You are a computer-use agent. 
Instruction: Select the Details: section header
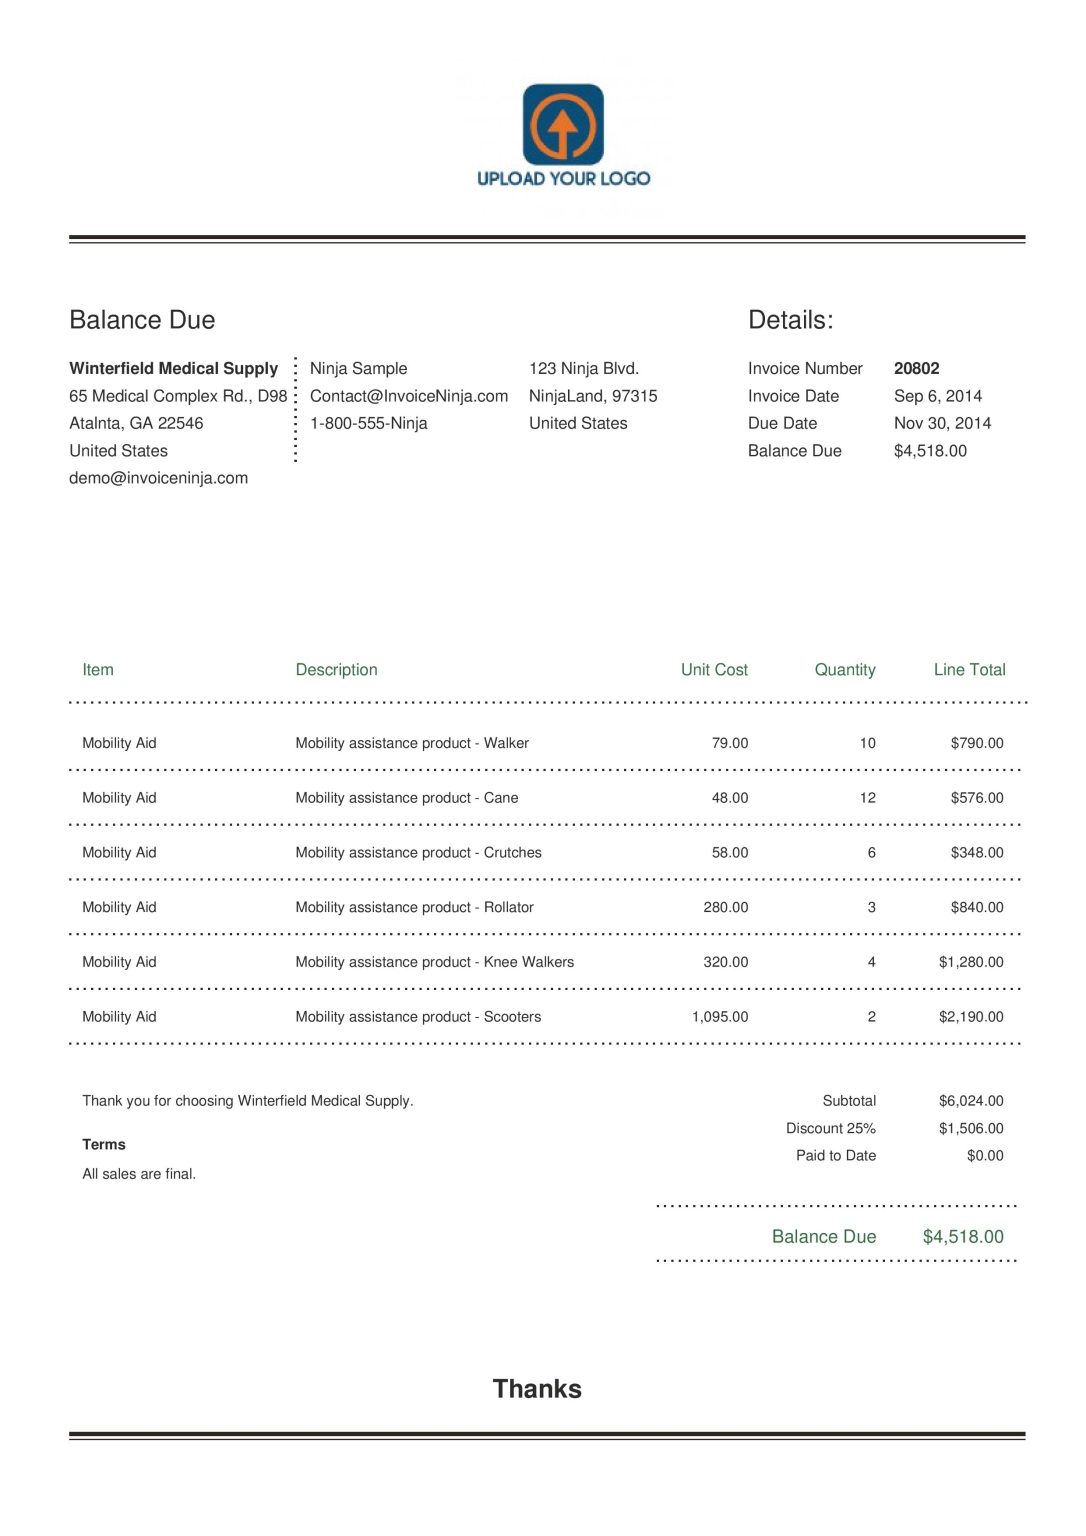point(789,319)
